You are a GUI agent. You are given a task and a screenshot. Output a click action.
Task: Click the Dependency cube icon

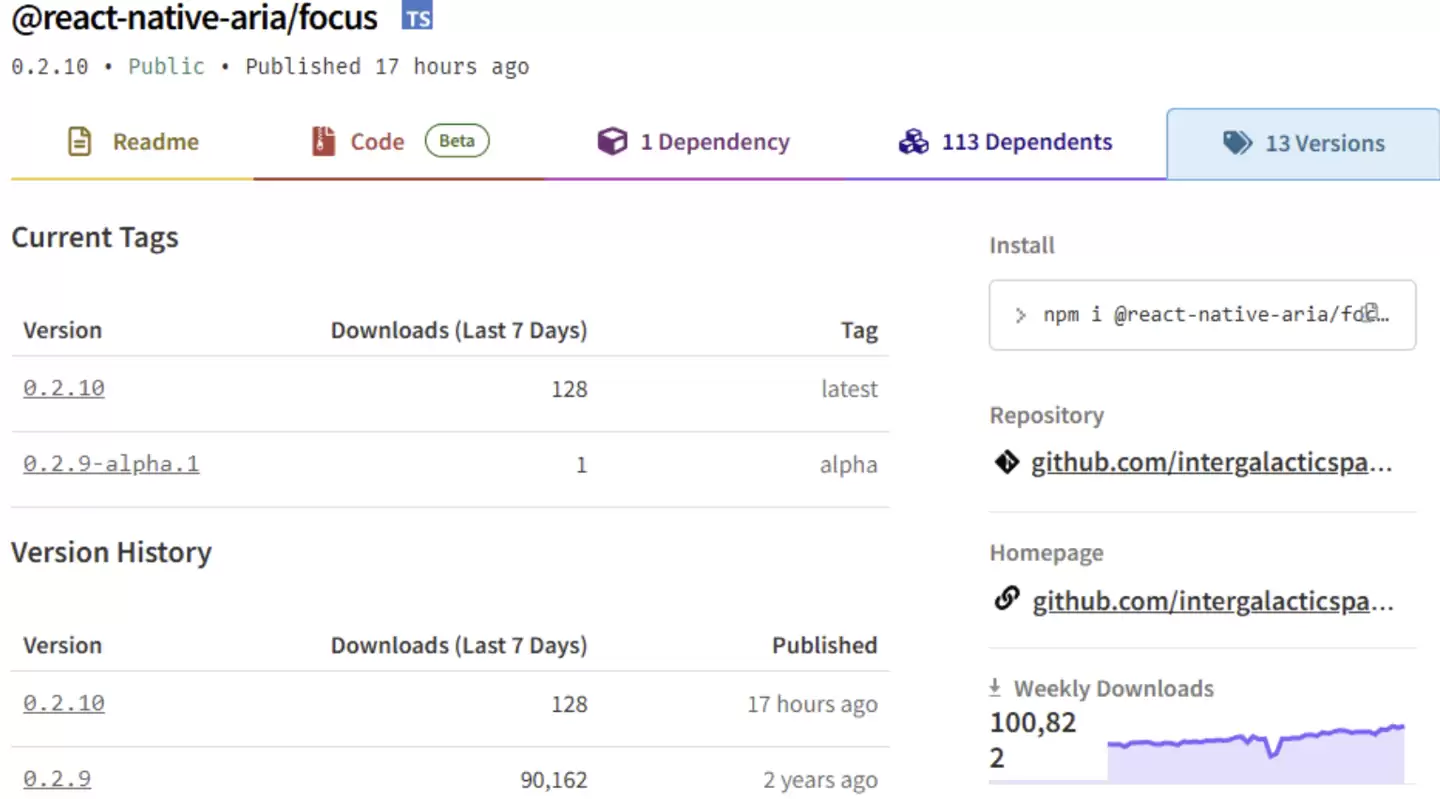click(612, 141)
